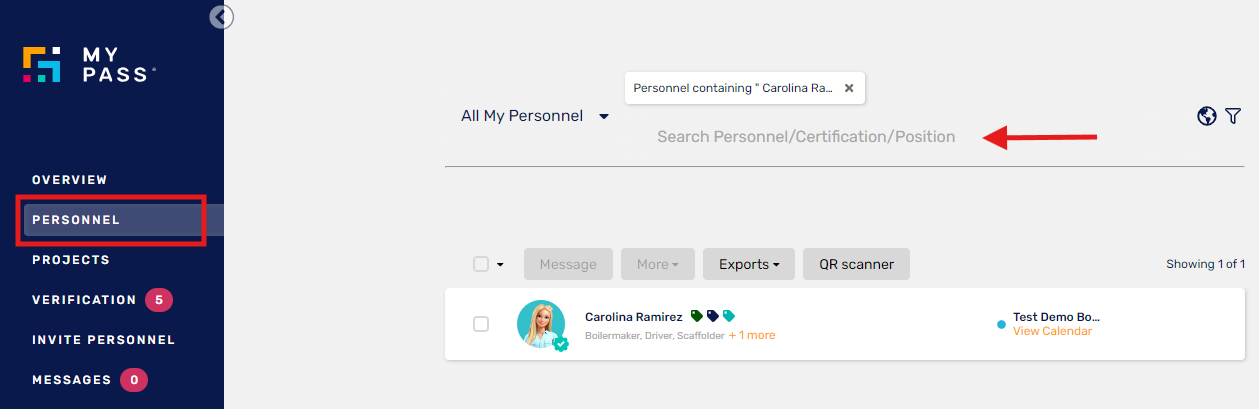
Task: Open the globe map view icon
Action: (x=1207, y=116)
